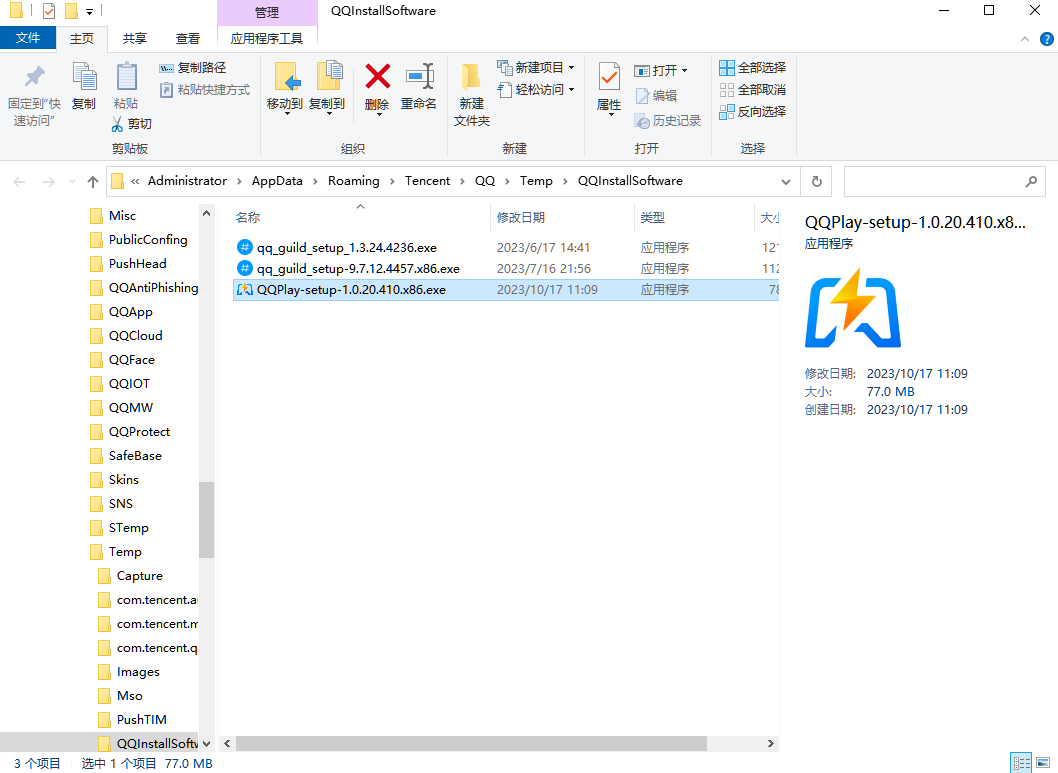This screenshot has width=1058, height=773.
Task: Open the Easy access dropdown
Action: (x=536, y=90)
